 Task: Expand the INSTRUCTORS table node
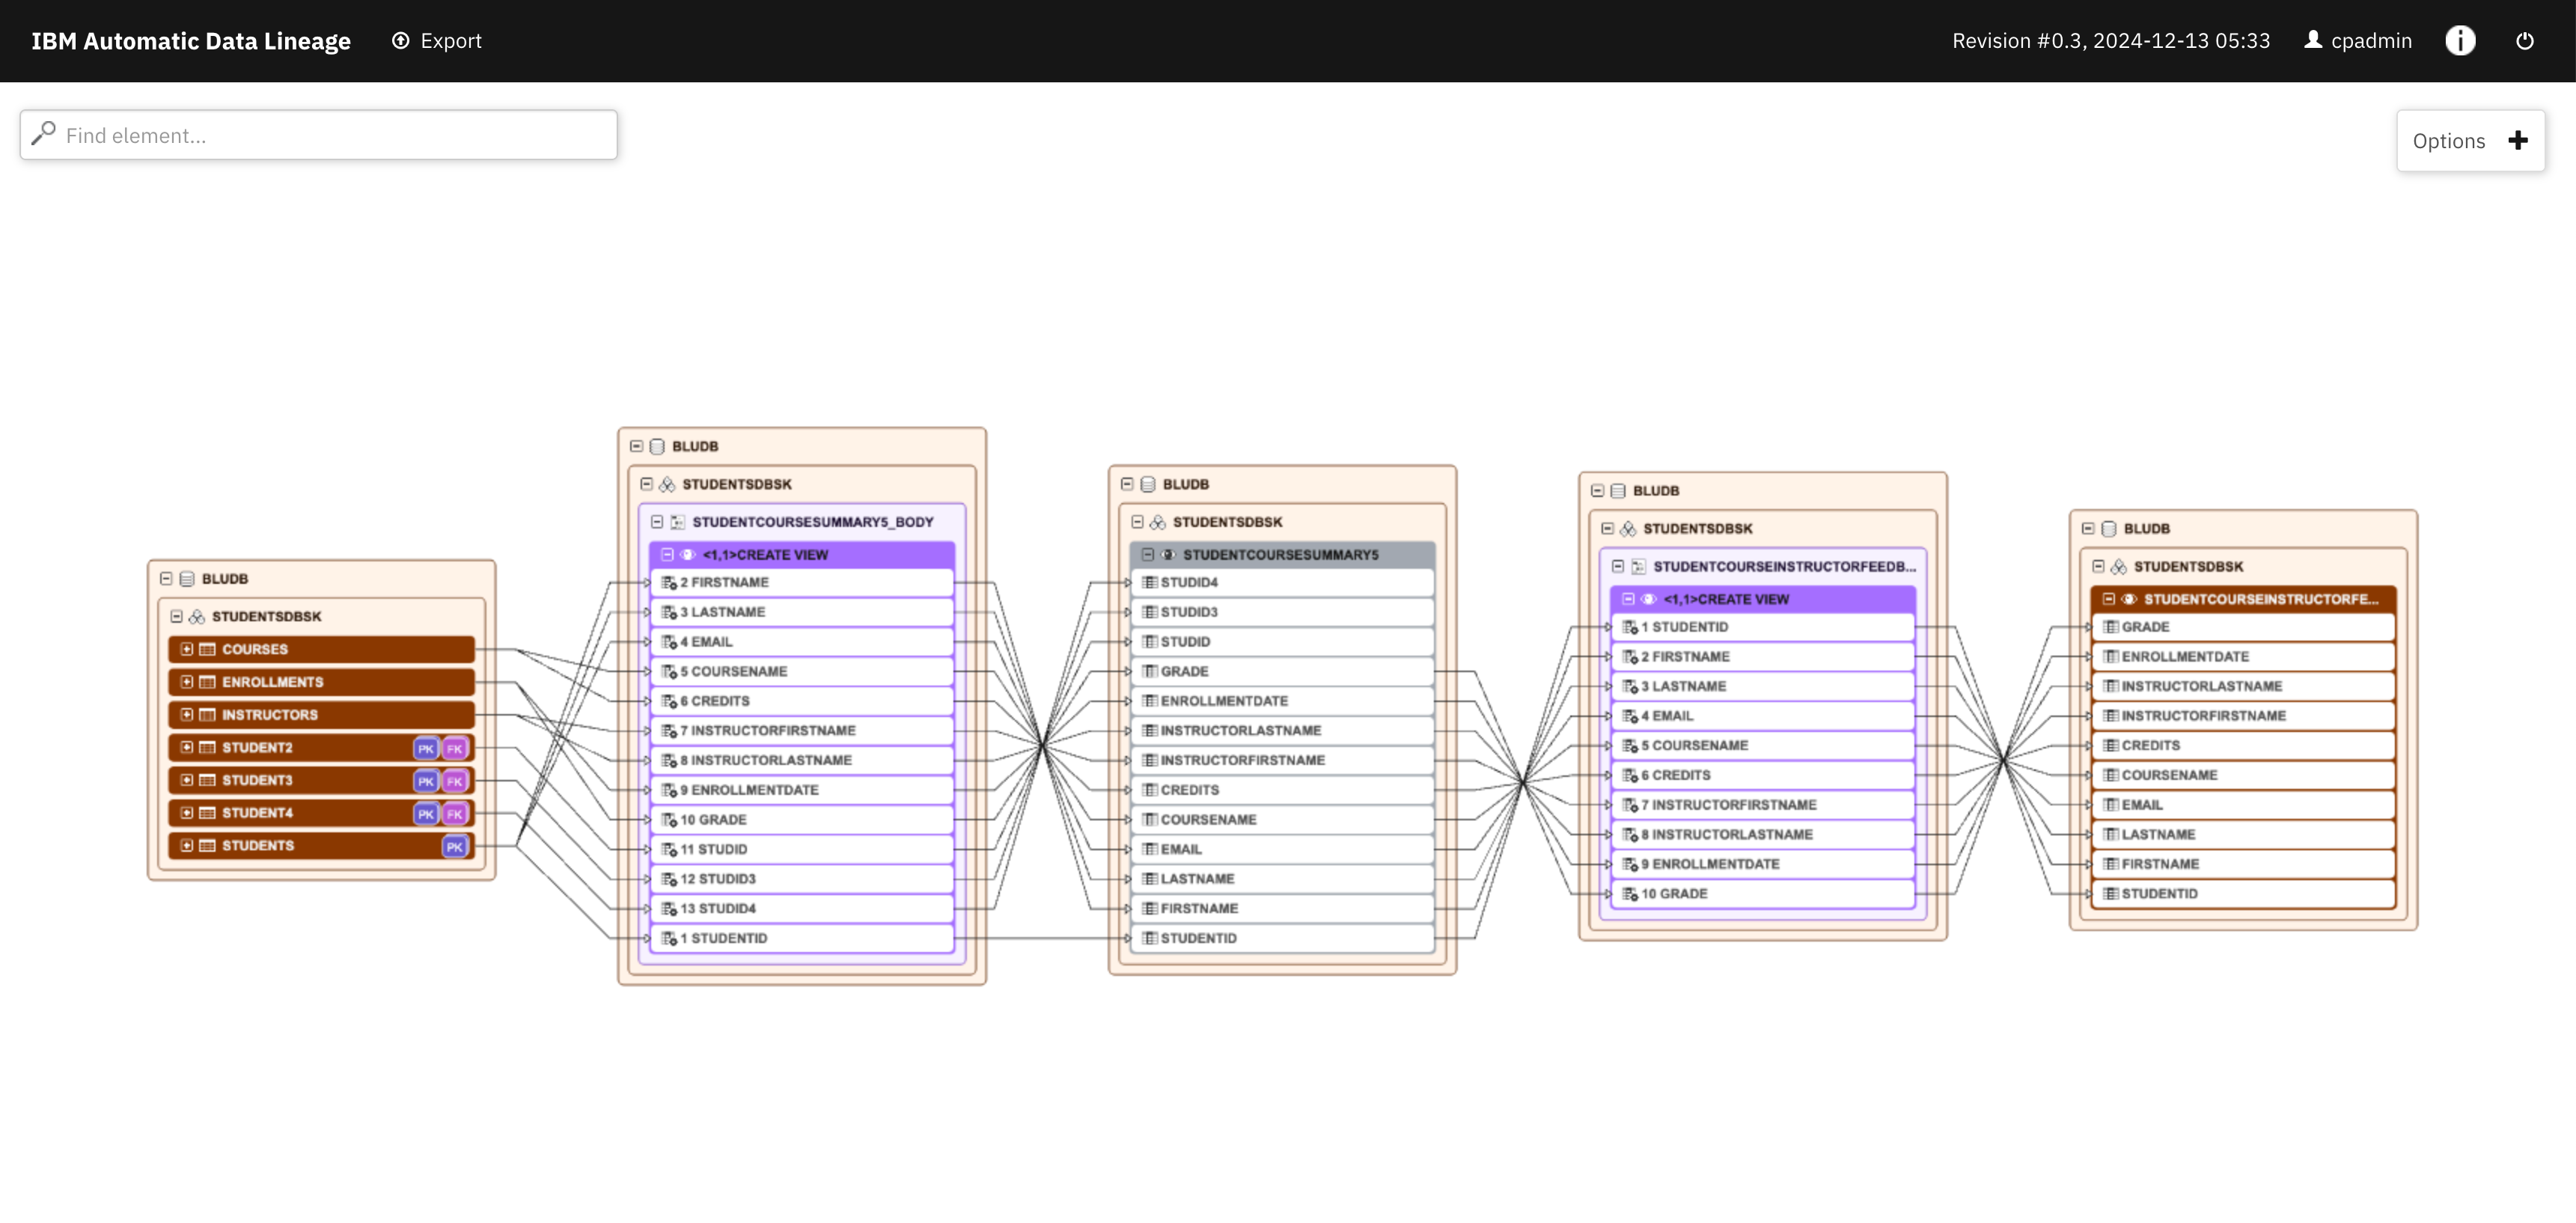(187, 715)
